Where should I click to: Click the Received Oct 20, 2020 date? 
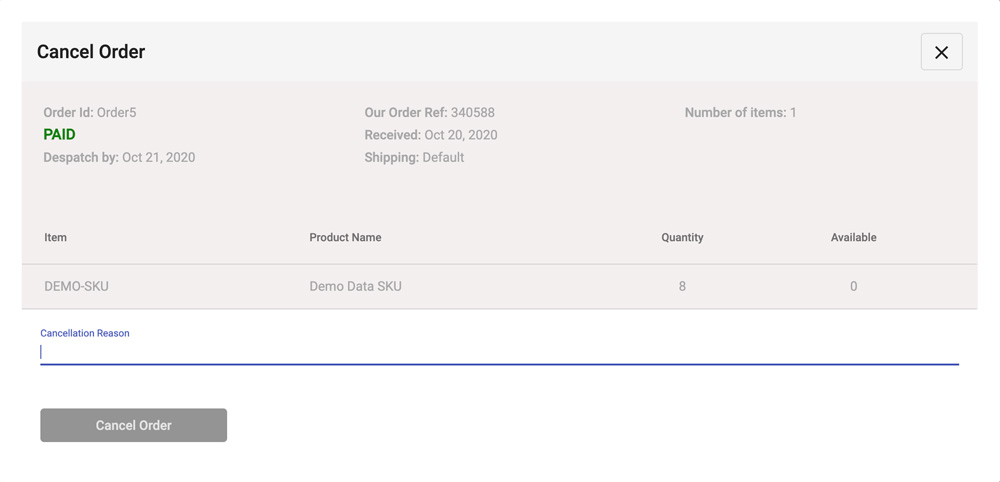click(x=431, y=135)
